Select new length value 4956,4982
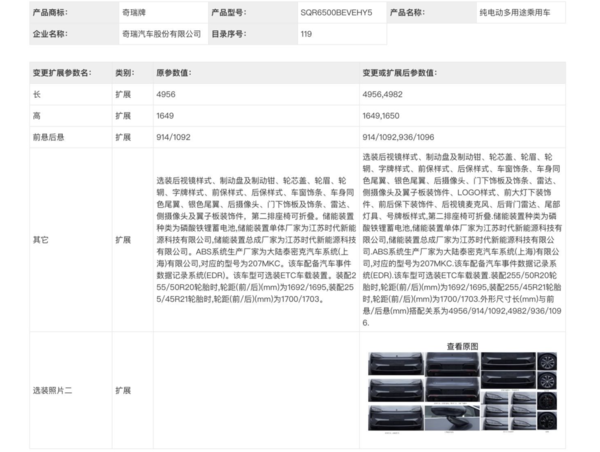600x452 pixels. point(382,95)
